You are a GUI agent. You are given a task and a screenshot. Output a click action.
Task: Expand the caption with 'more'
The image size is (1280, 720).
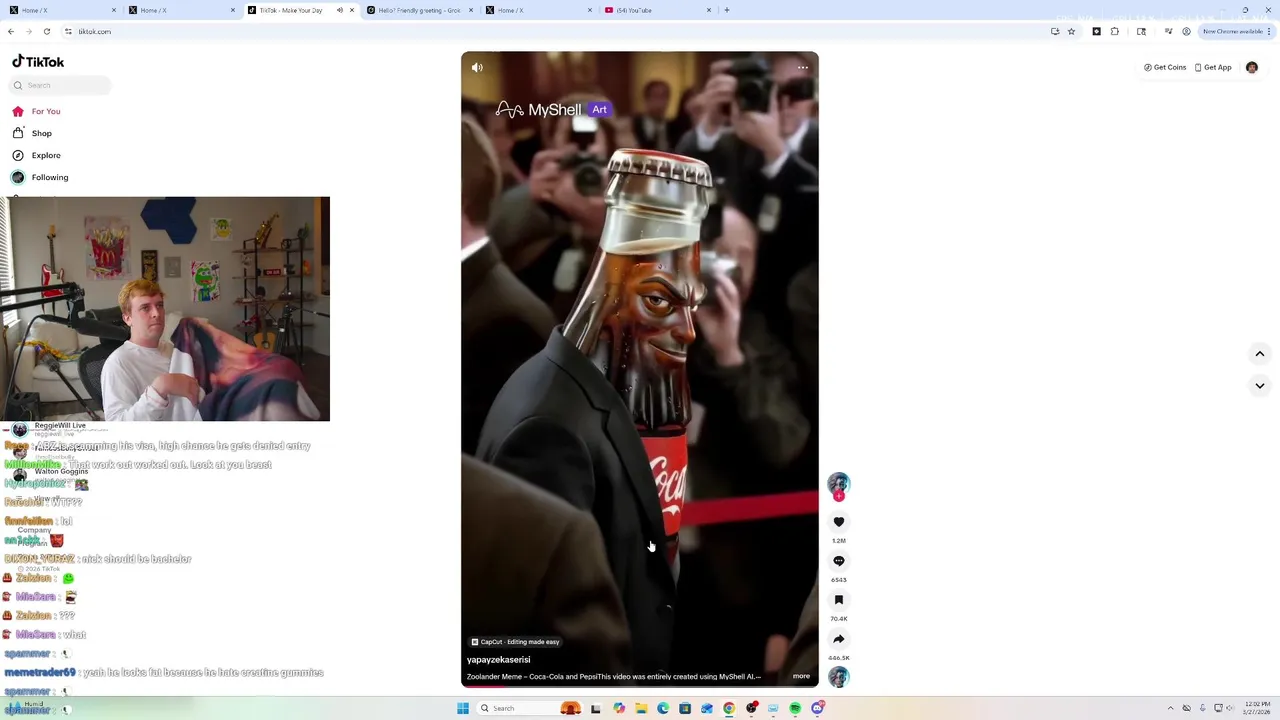(x=801, y=676)
